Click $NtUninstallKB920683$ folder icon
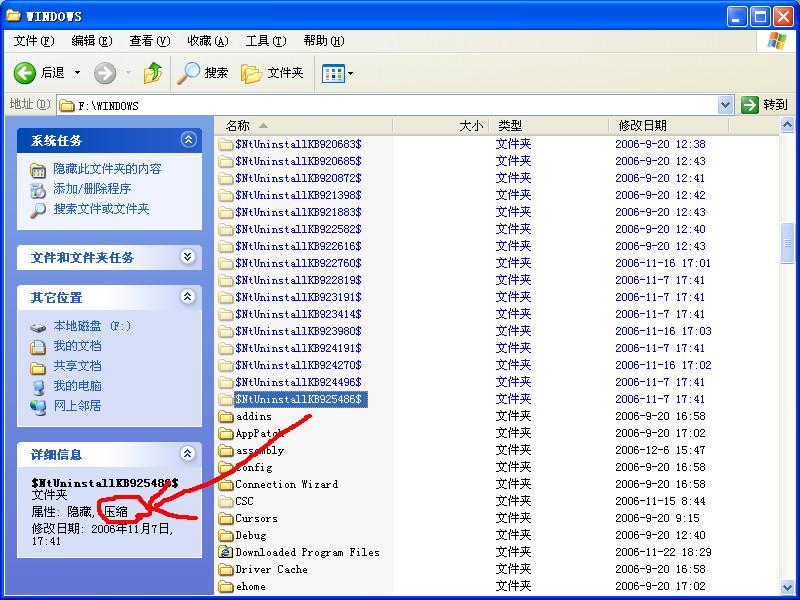This screenshot has width=800, height=600. click(x=226, y=144)
